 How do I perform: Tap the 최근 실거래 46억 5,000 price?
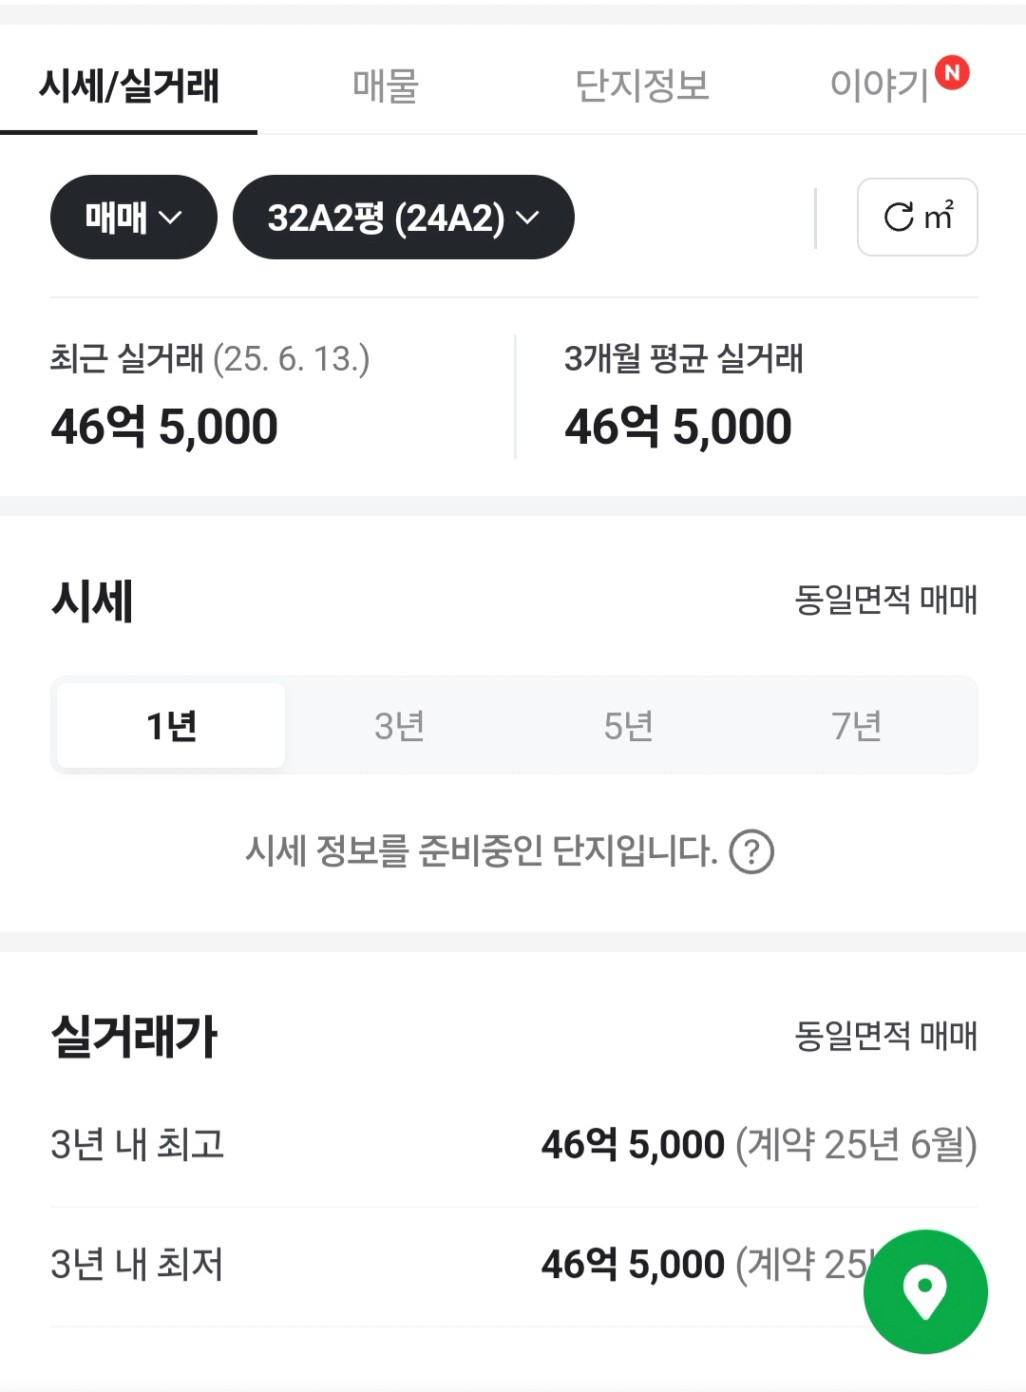pos(164,427)
